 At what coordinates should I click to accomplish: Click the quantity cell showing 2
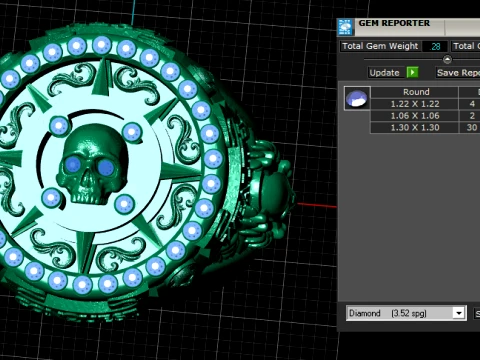[471, 116]
